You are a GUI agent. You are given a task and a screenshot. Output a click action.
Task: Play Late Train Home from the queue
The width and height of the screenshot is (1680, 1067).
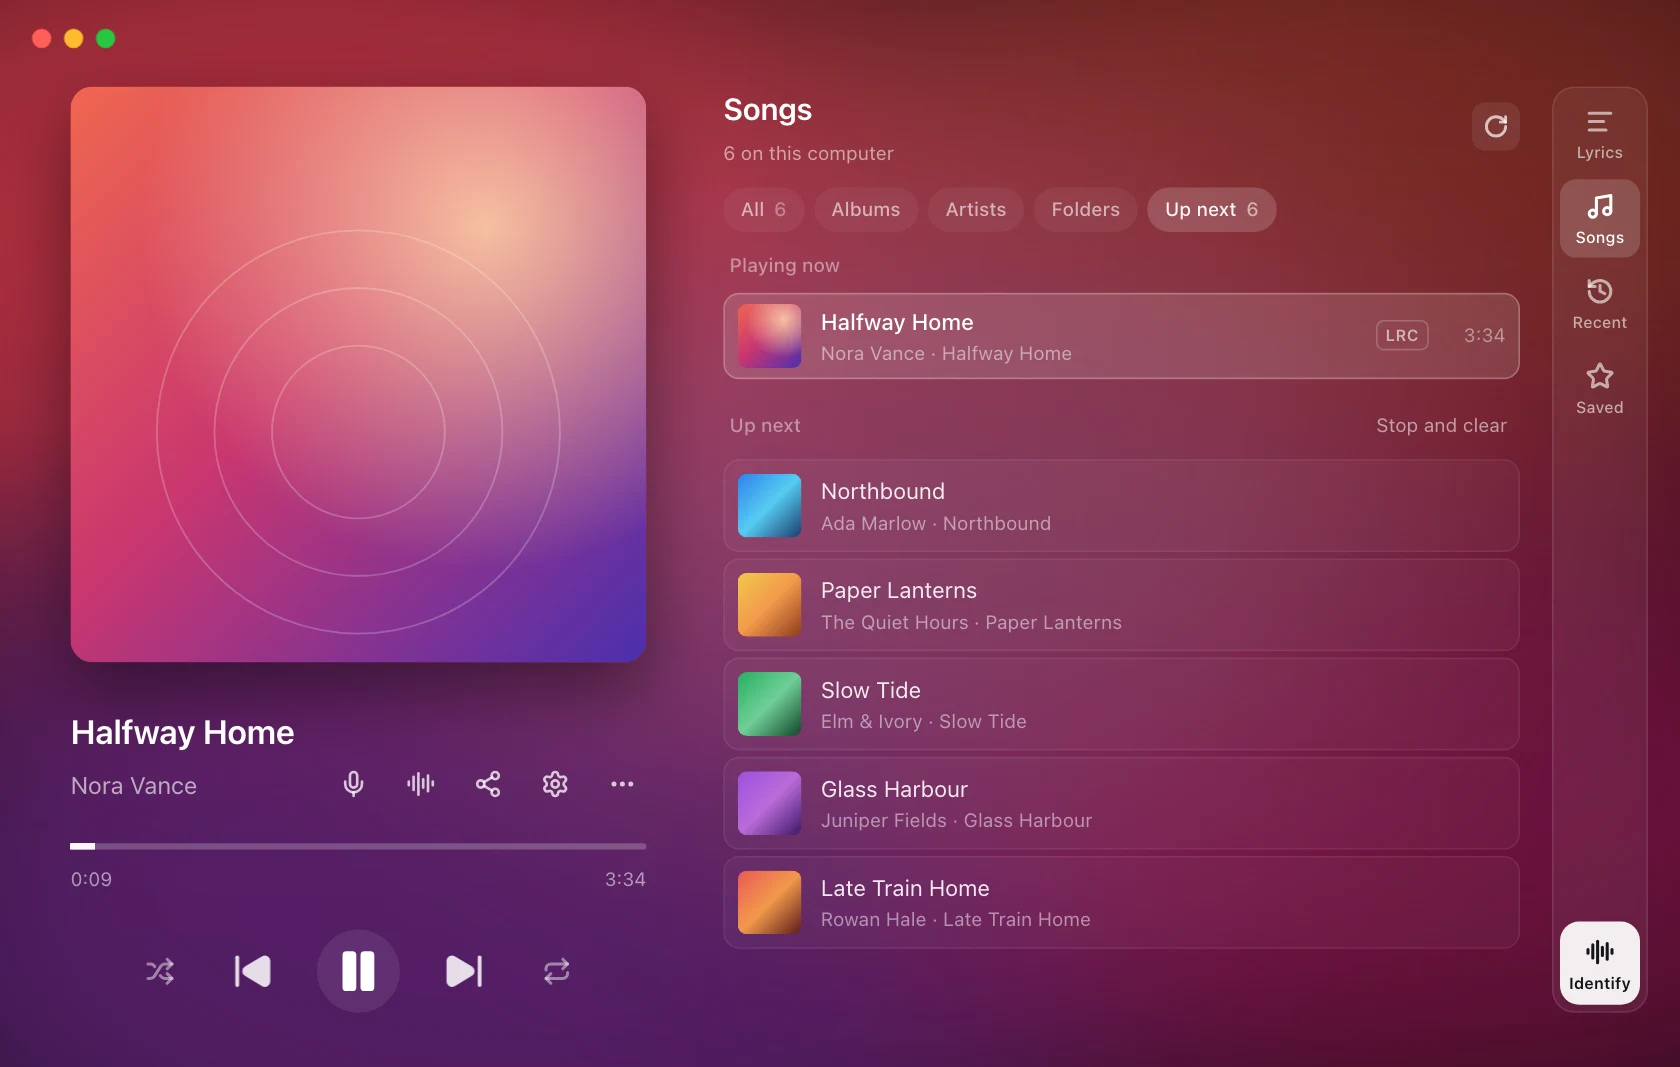pos(1121,902)
